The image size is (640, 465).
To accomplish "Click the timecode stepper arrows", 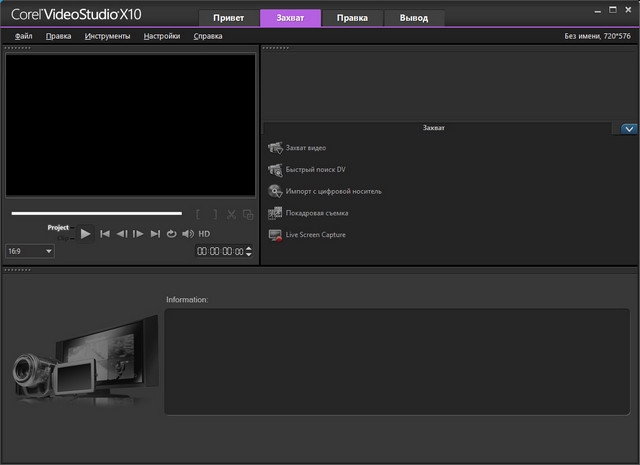I will (x=249, y=252).
